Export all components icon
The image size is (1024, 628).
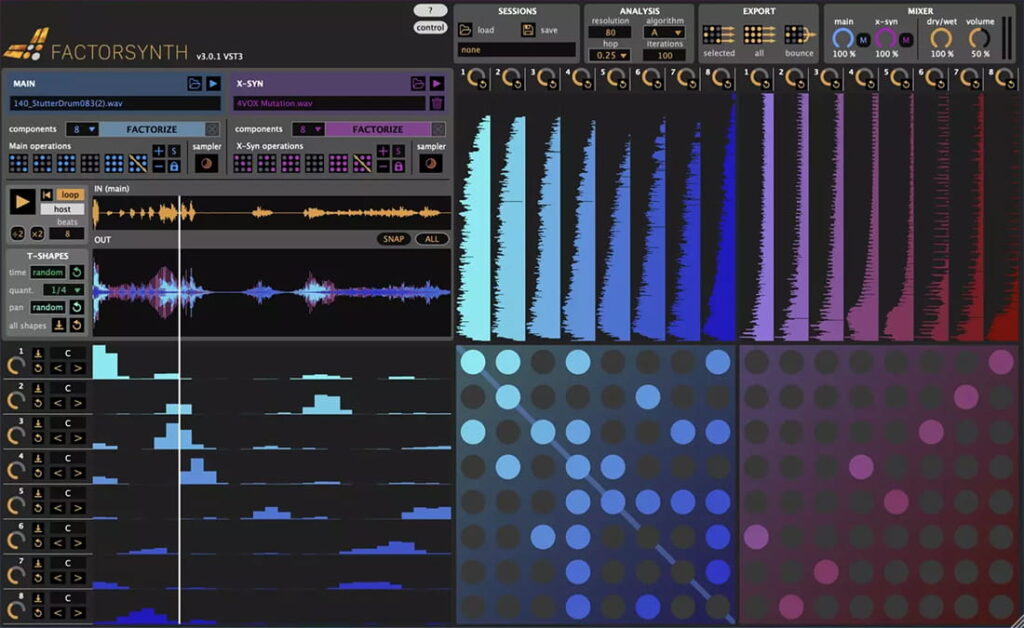click(x=759, y=35)
